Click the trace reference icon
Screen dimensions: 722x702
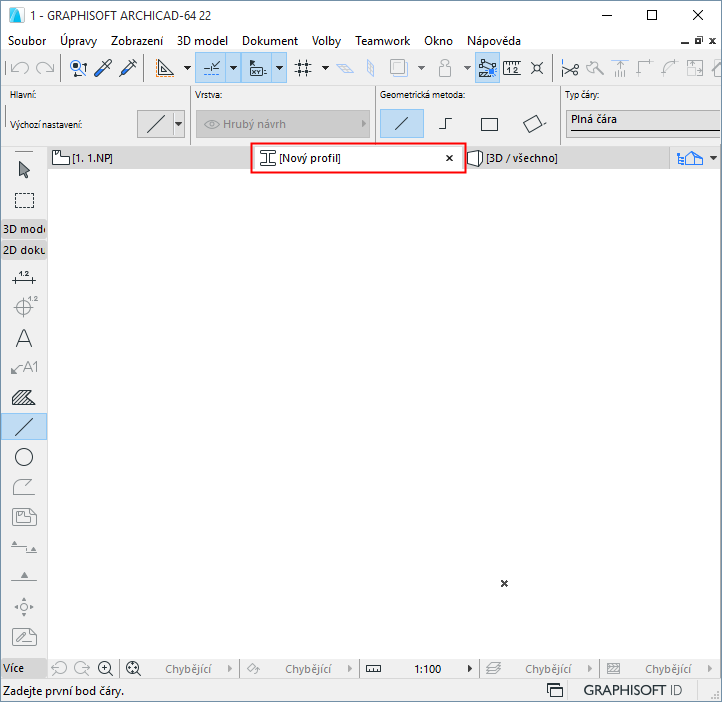click(x=399, y=68)
